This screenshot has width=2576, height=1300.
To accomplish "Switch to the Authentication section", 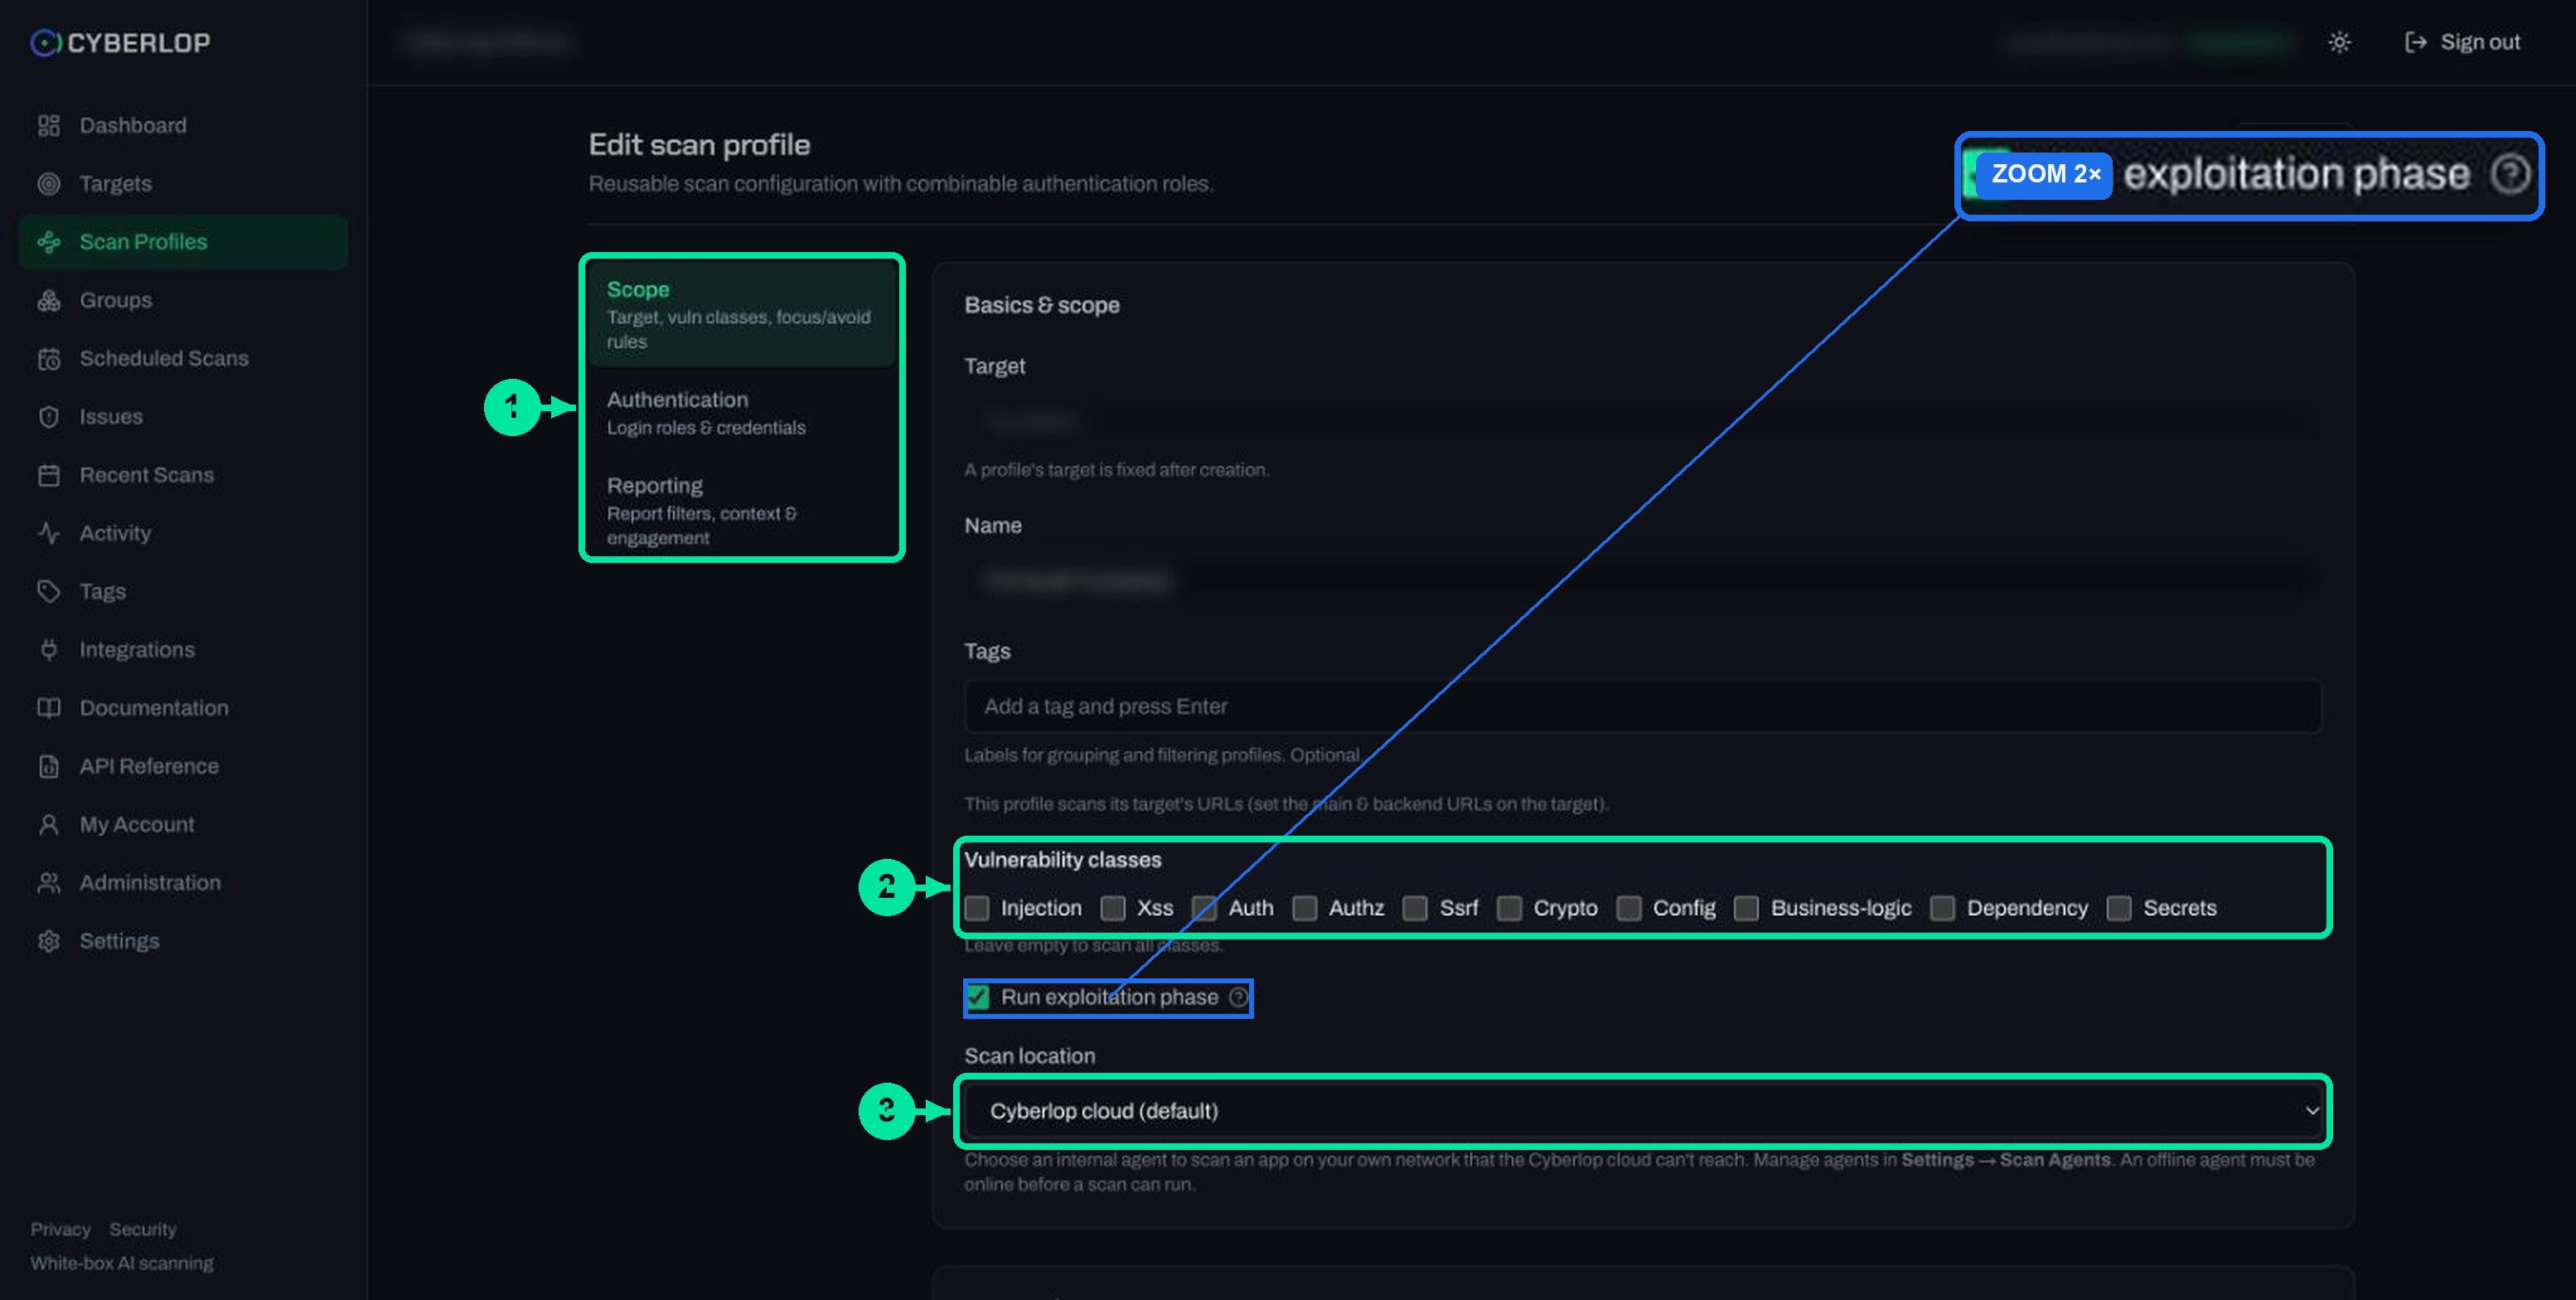I will (742, 413).
